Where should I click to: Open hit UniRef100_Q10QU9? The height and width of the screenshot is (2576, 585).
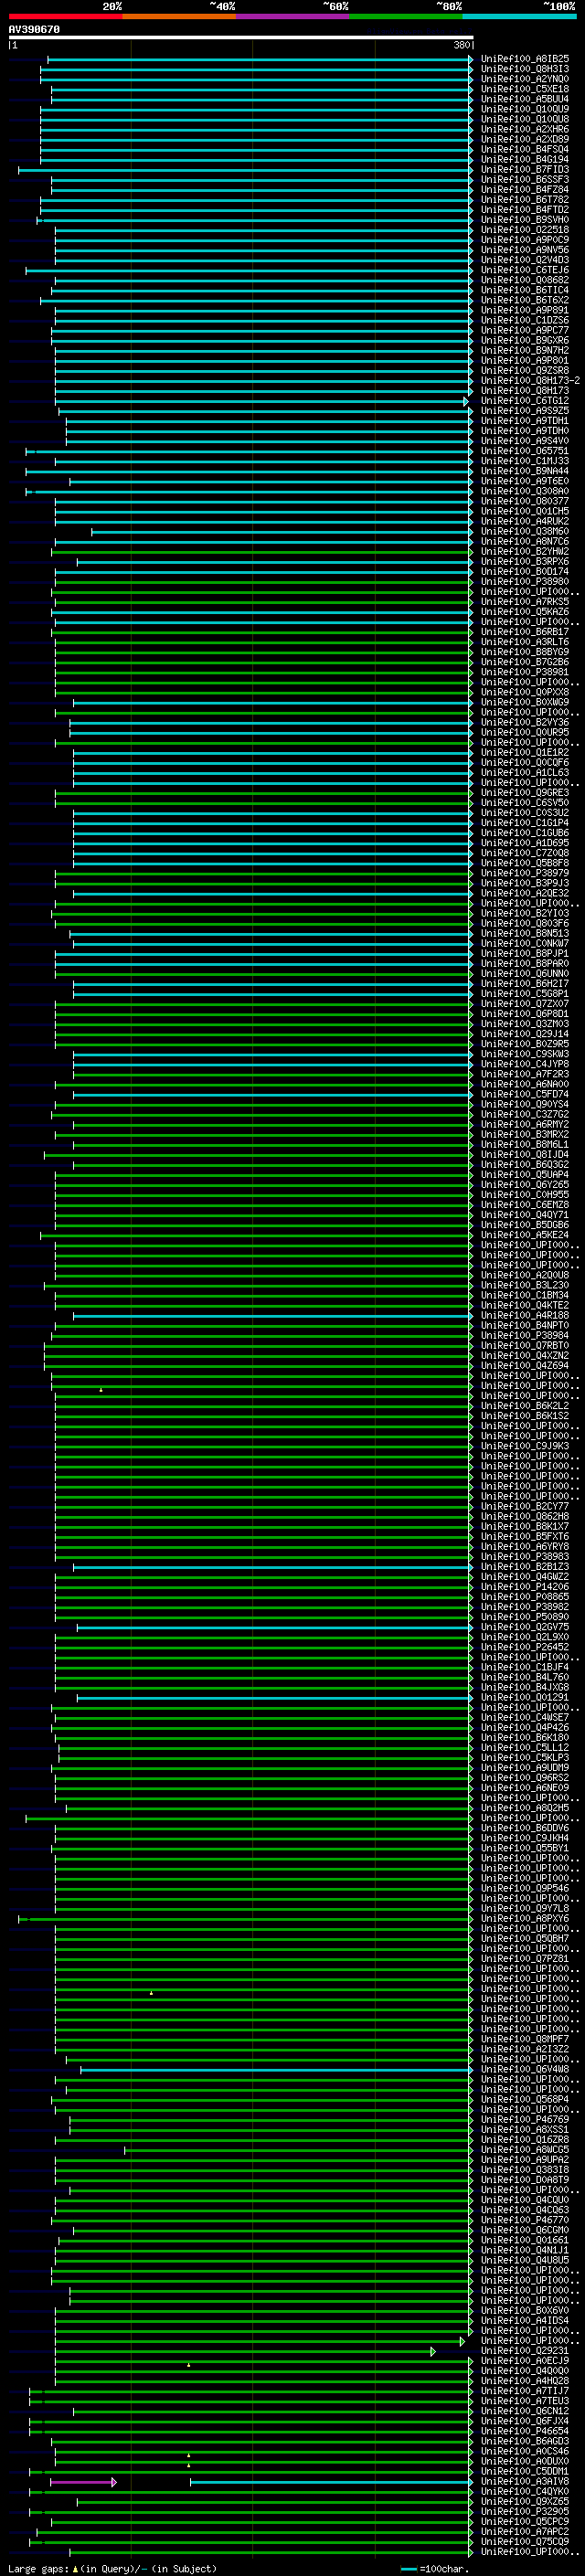pos(525,109)
